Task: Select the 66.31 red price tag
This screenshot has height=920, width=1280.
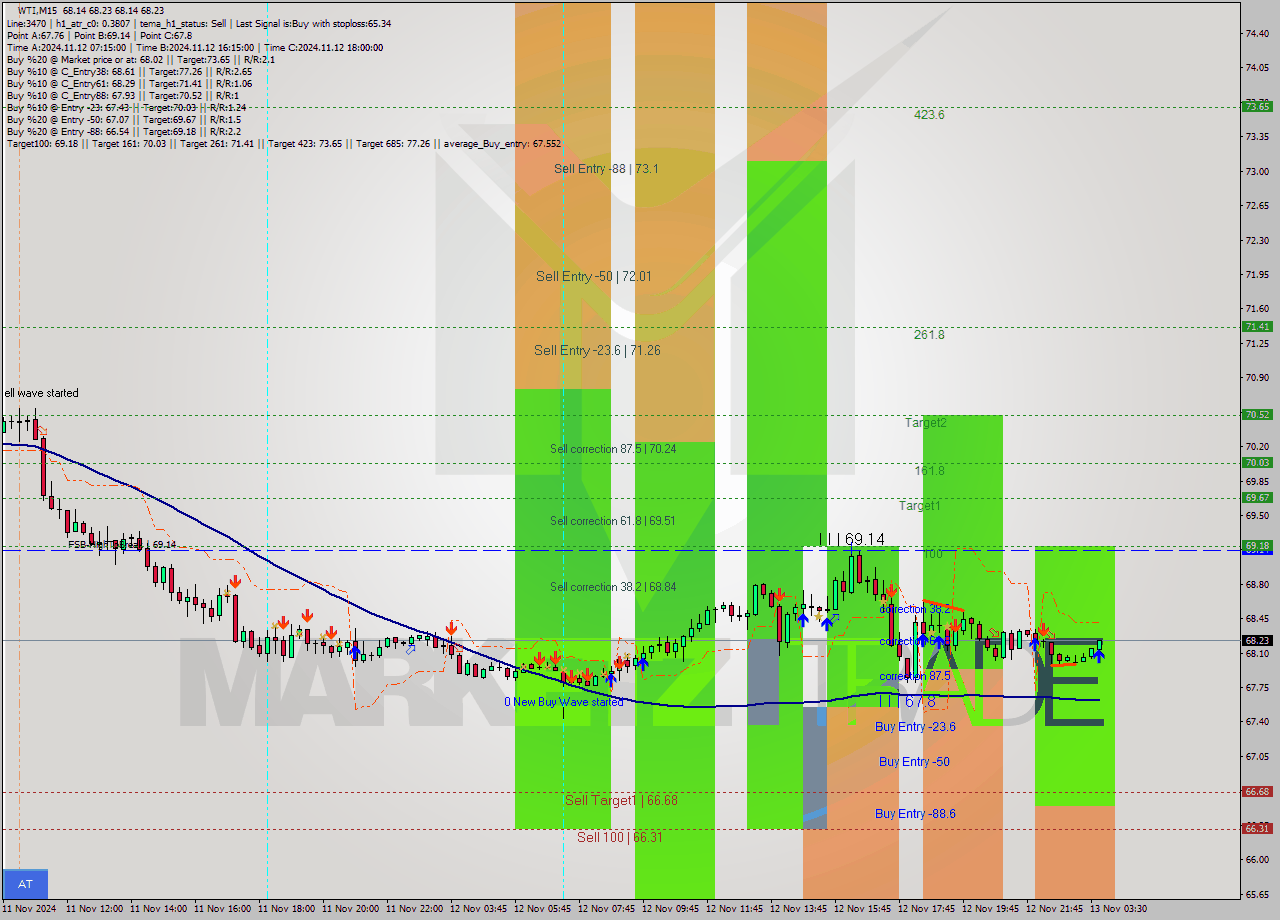Action: 1257,829
